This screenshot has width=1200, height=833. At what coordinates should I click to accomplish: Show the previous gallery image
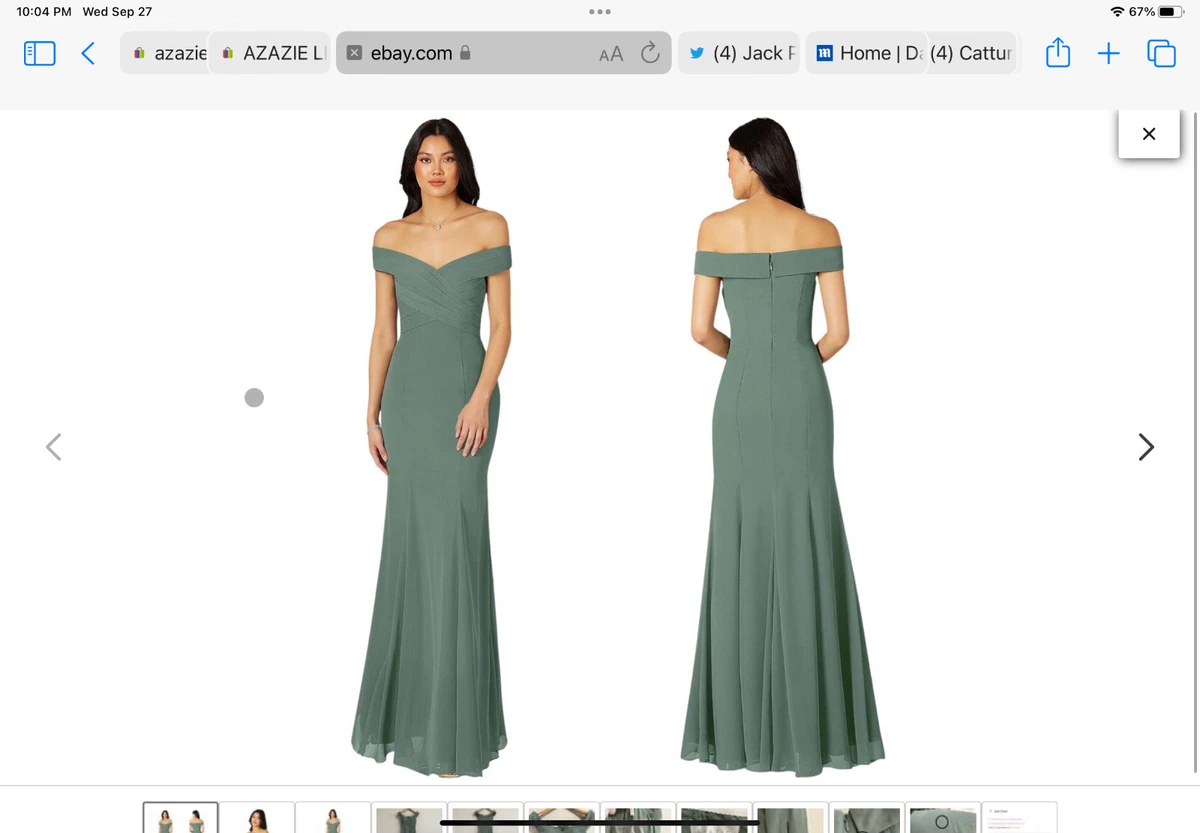54,447
